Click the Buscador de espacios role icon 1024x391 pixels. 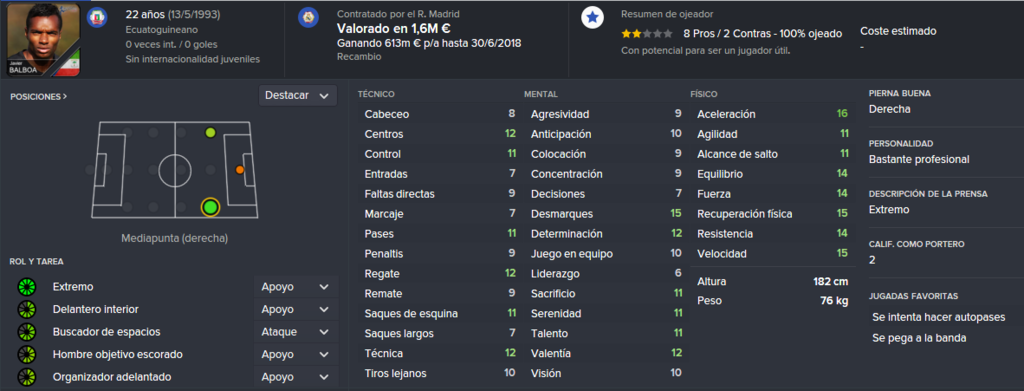click(x=27, y=332)
